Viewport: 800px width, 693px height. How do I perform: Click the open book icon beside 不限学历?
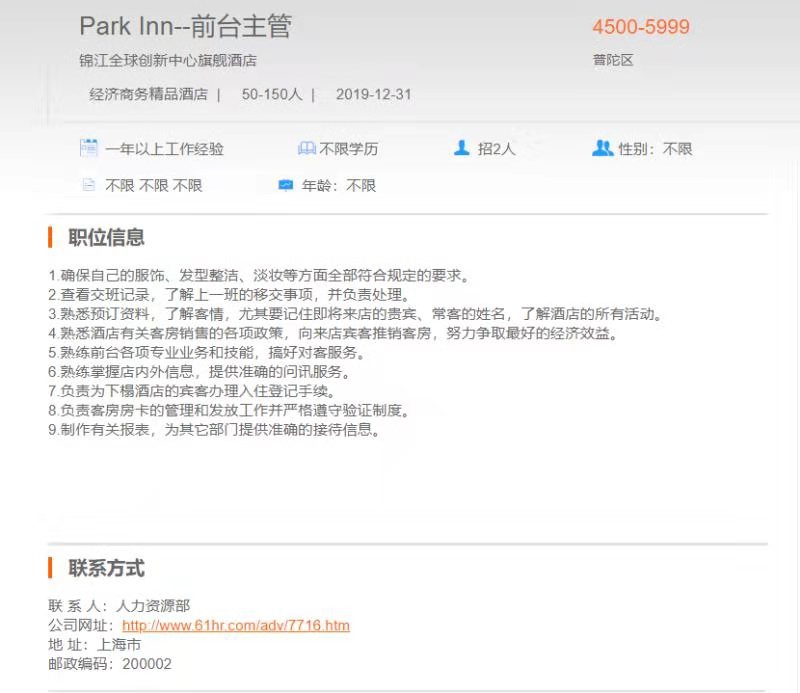(306, 148)
